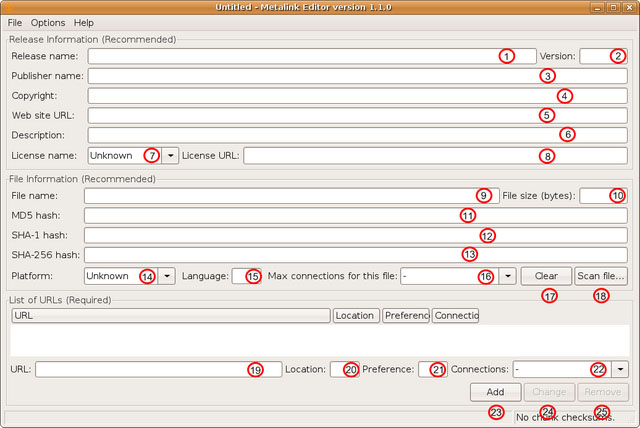Focus the Version input field
The height and width of the screenshot is (428, 640).
603,56
